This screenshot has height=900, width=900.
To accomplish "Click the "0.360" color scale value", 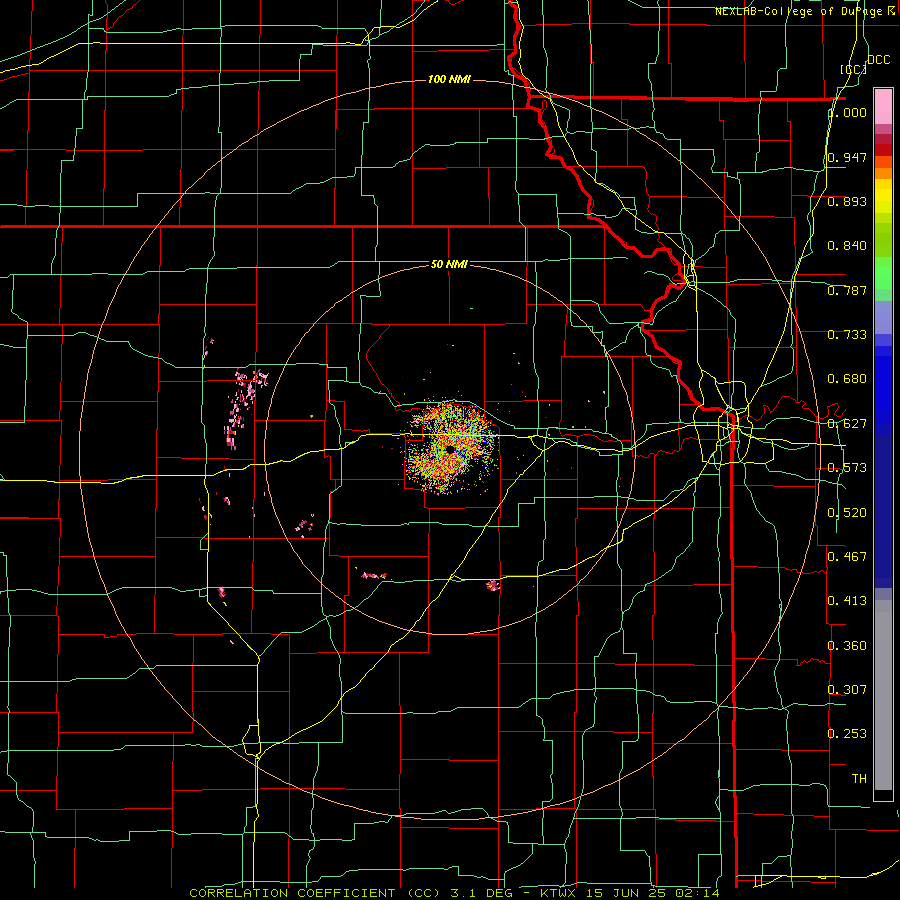I will (x=847, y=646).
